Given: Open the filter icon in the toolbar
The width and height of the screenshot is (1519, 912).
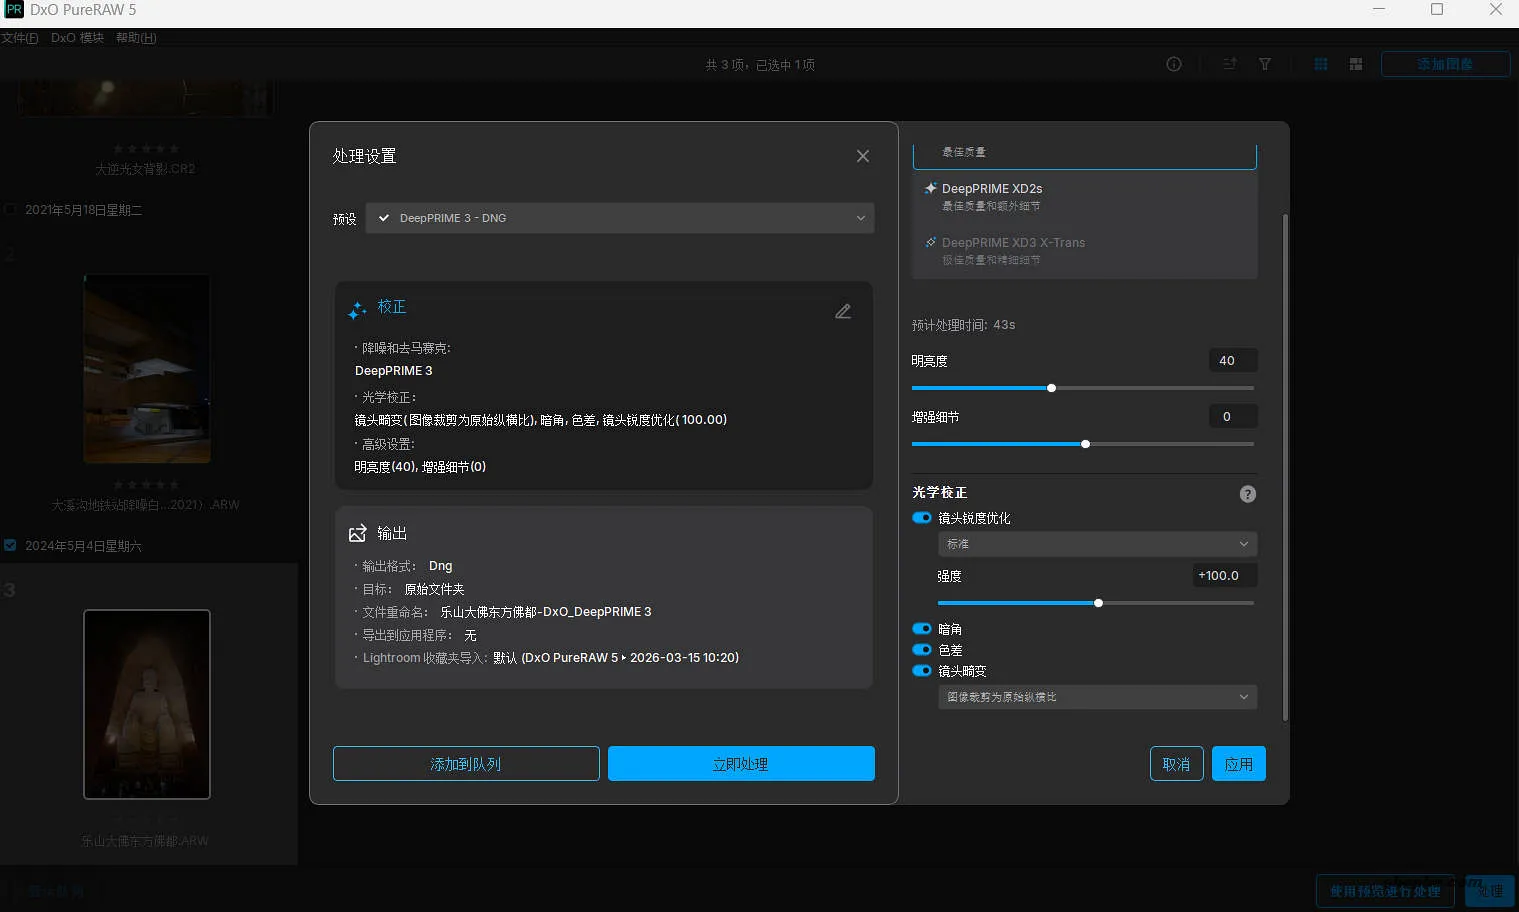Looking at the screenshot, I should (x=1265, y=63).
